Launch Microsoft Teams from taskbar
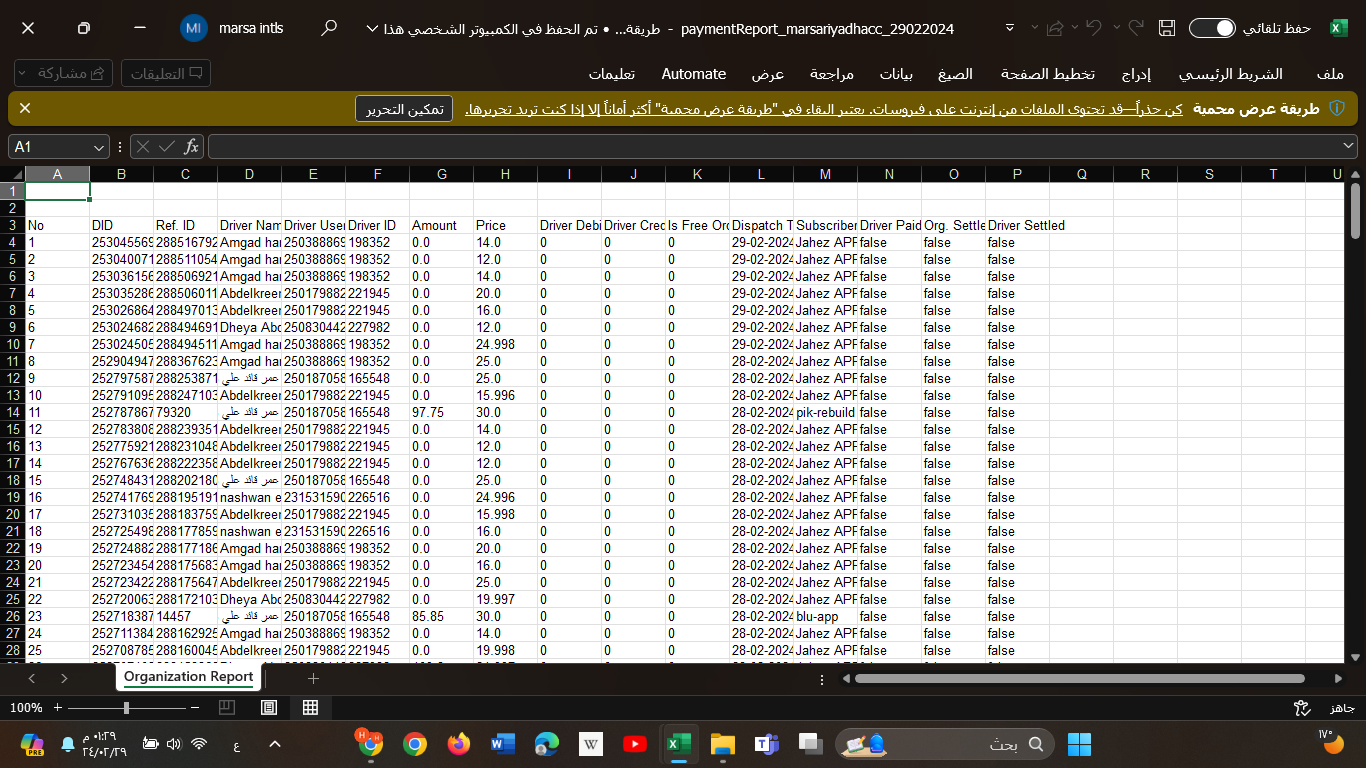This screenshot has height=768, width=1366. pyautogui.click(x=766, y=743)
